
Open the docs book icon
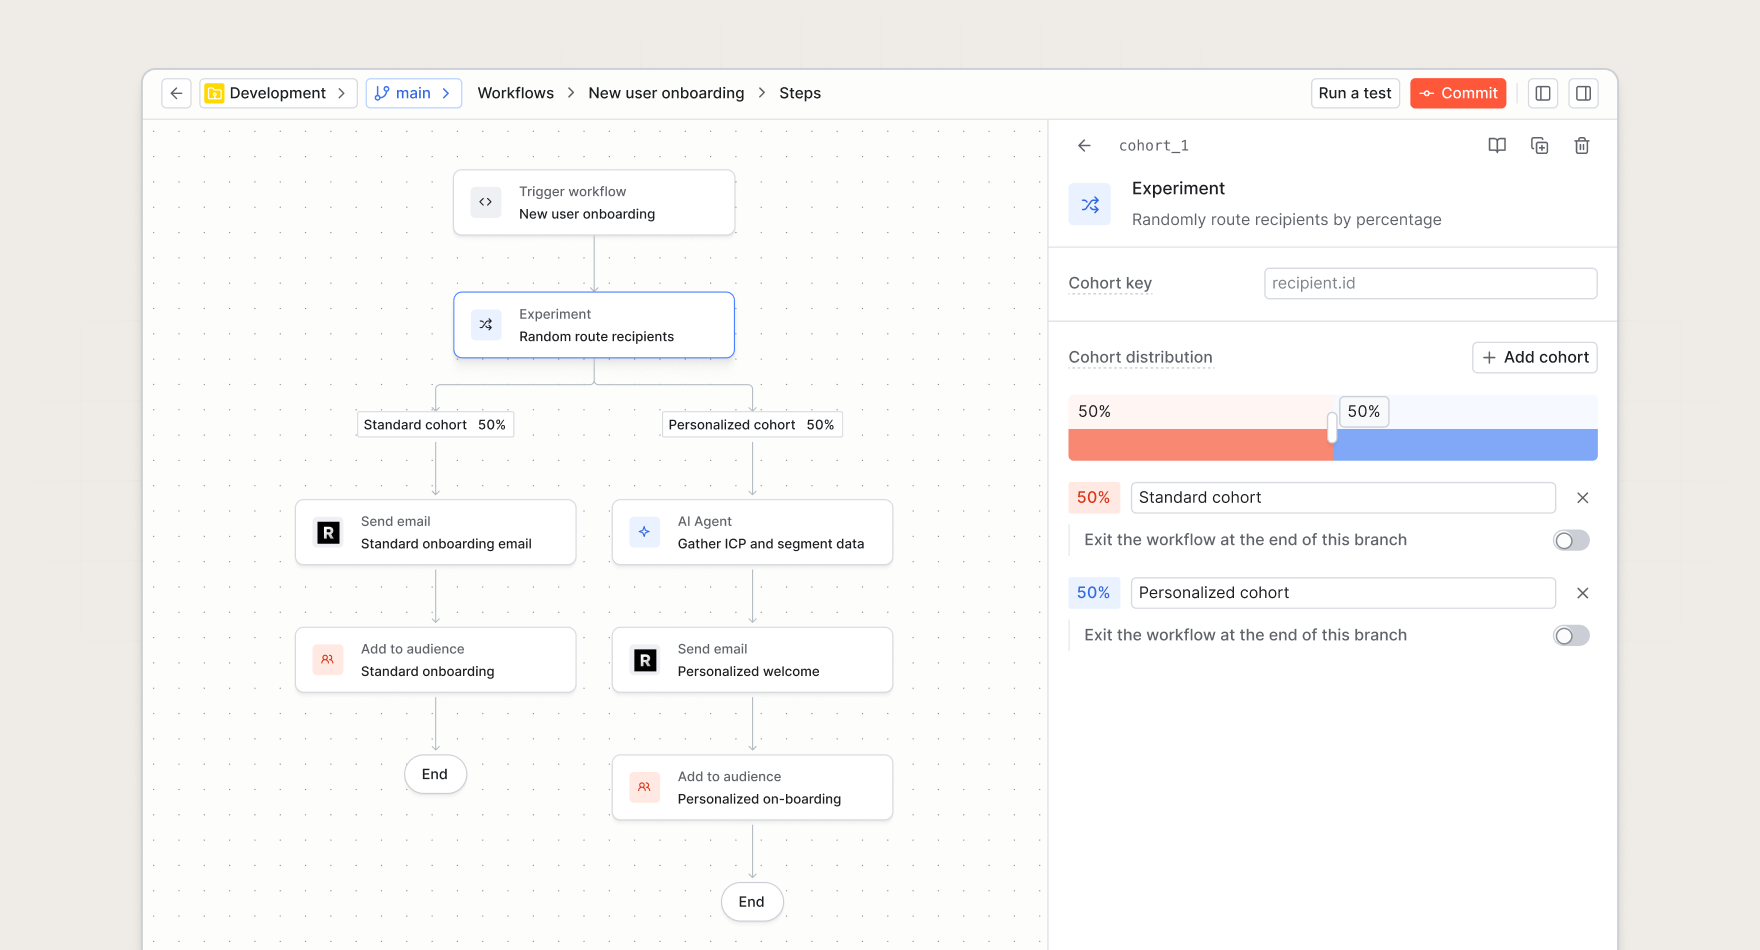(x=1497, y=146)
